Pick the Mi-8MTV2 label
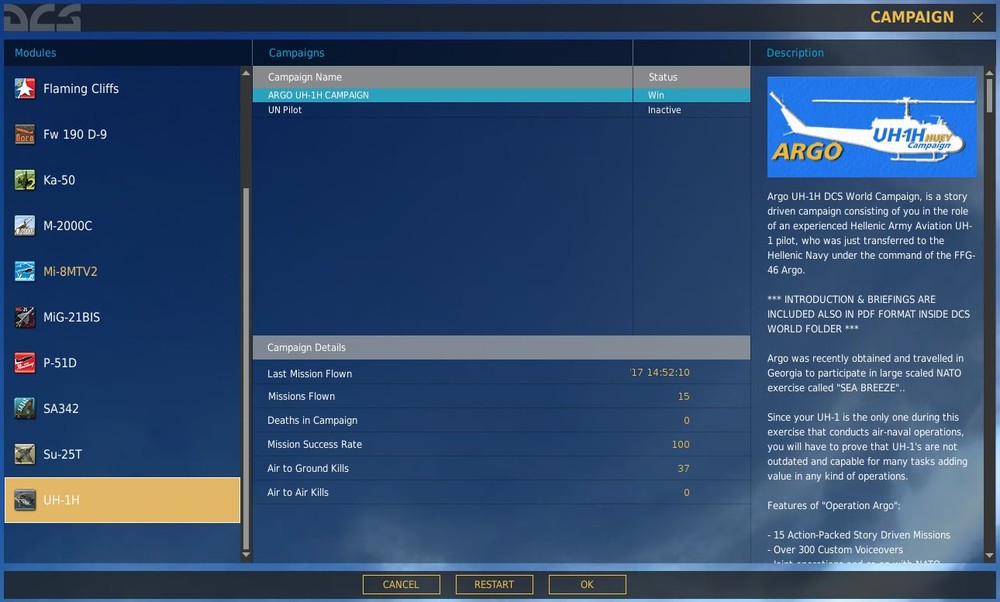The image size is (1000, 602). (x=70, y=271)
